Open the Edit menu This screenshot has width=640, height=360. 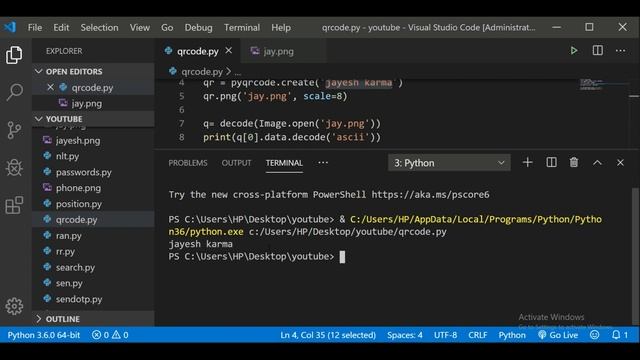(x=61, y=27)
